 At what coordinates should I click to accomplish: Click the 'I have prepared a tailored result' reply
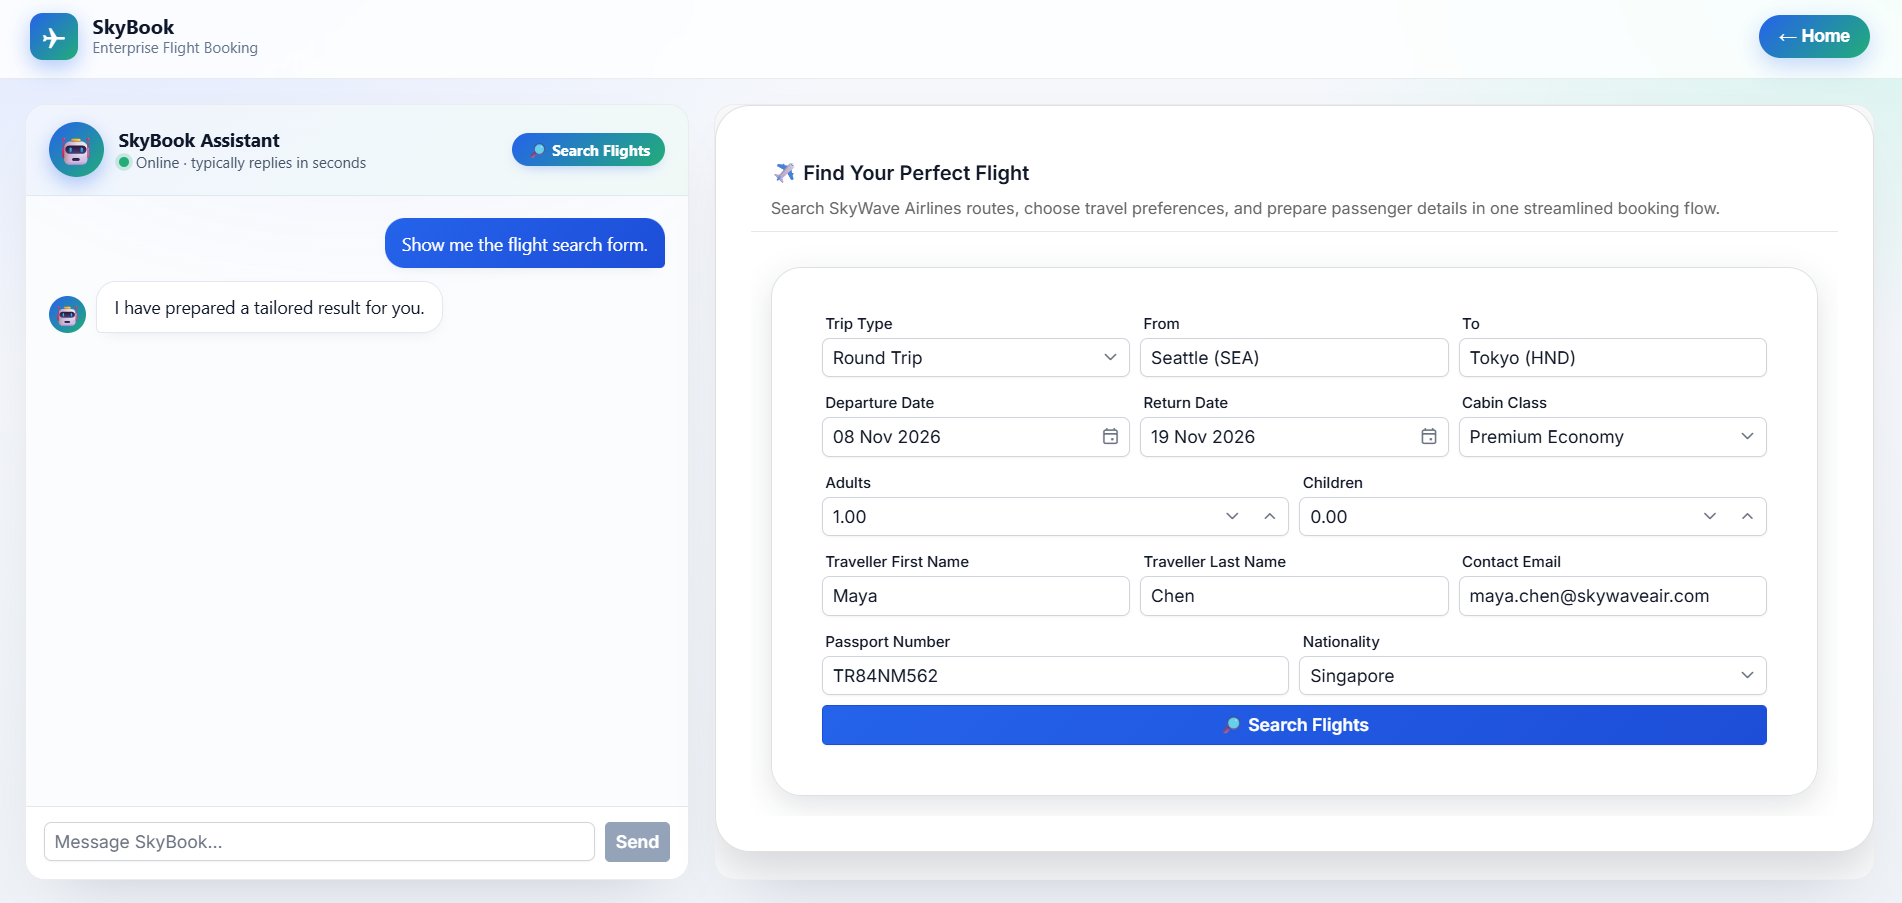click(269, 308)
